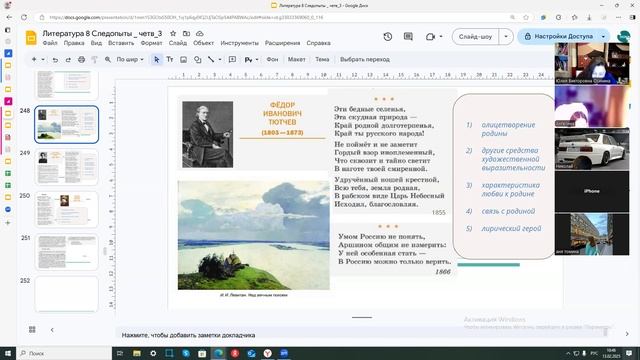Open version history clock icon
Viewport: 640px width, 360px height.
coord(388,37)
